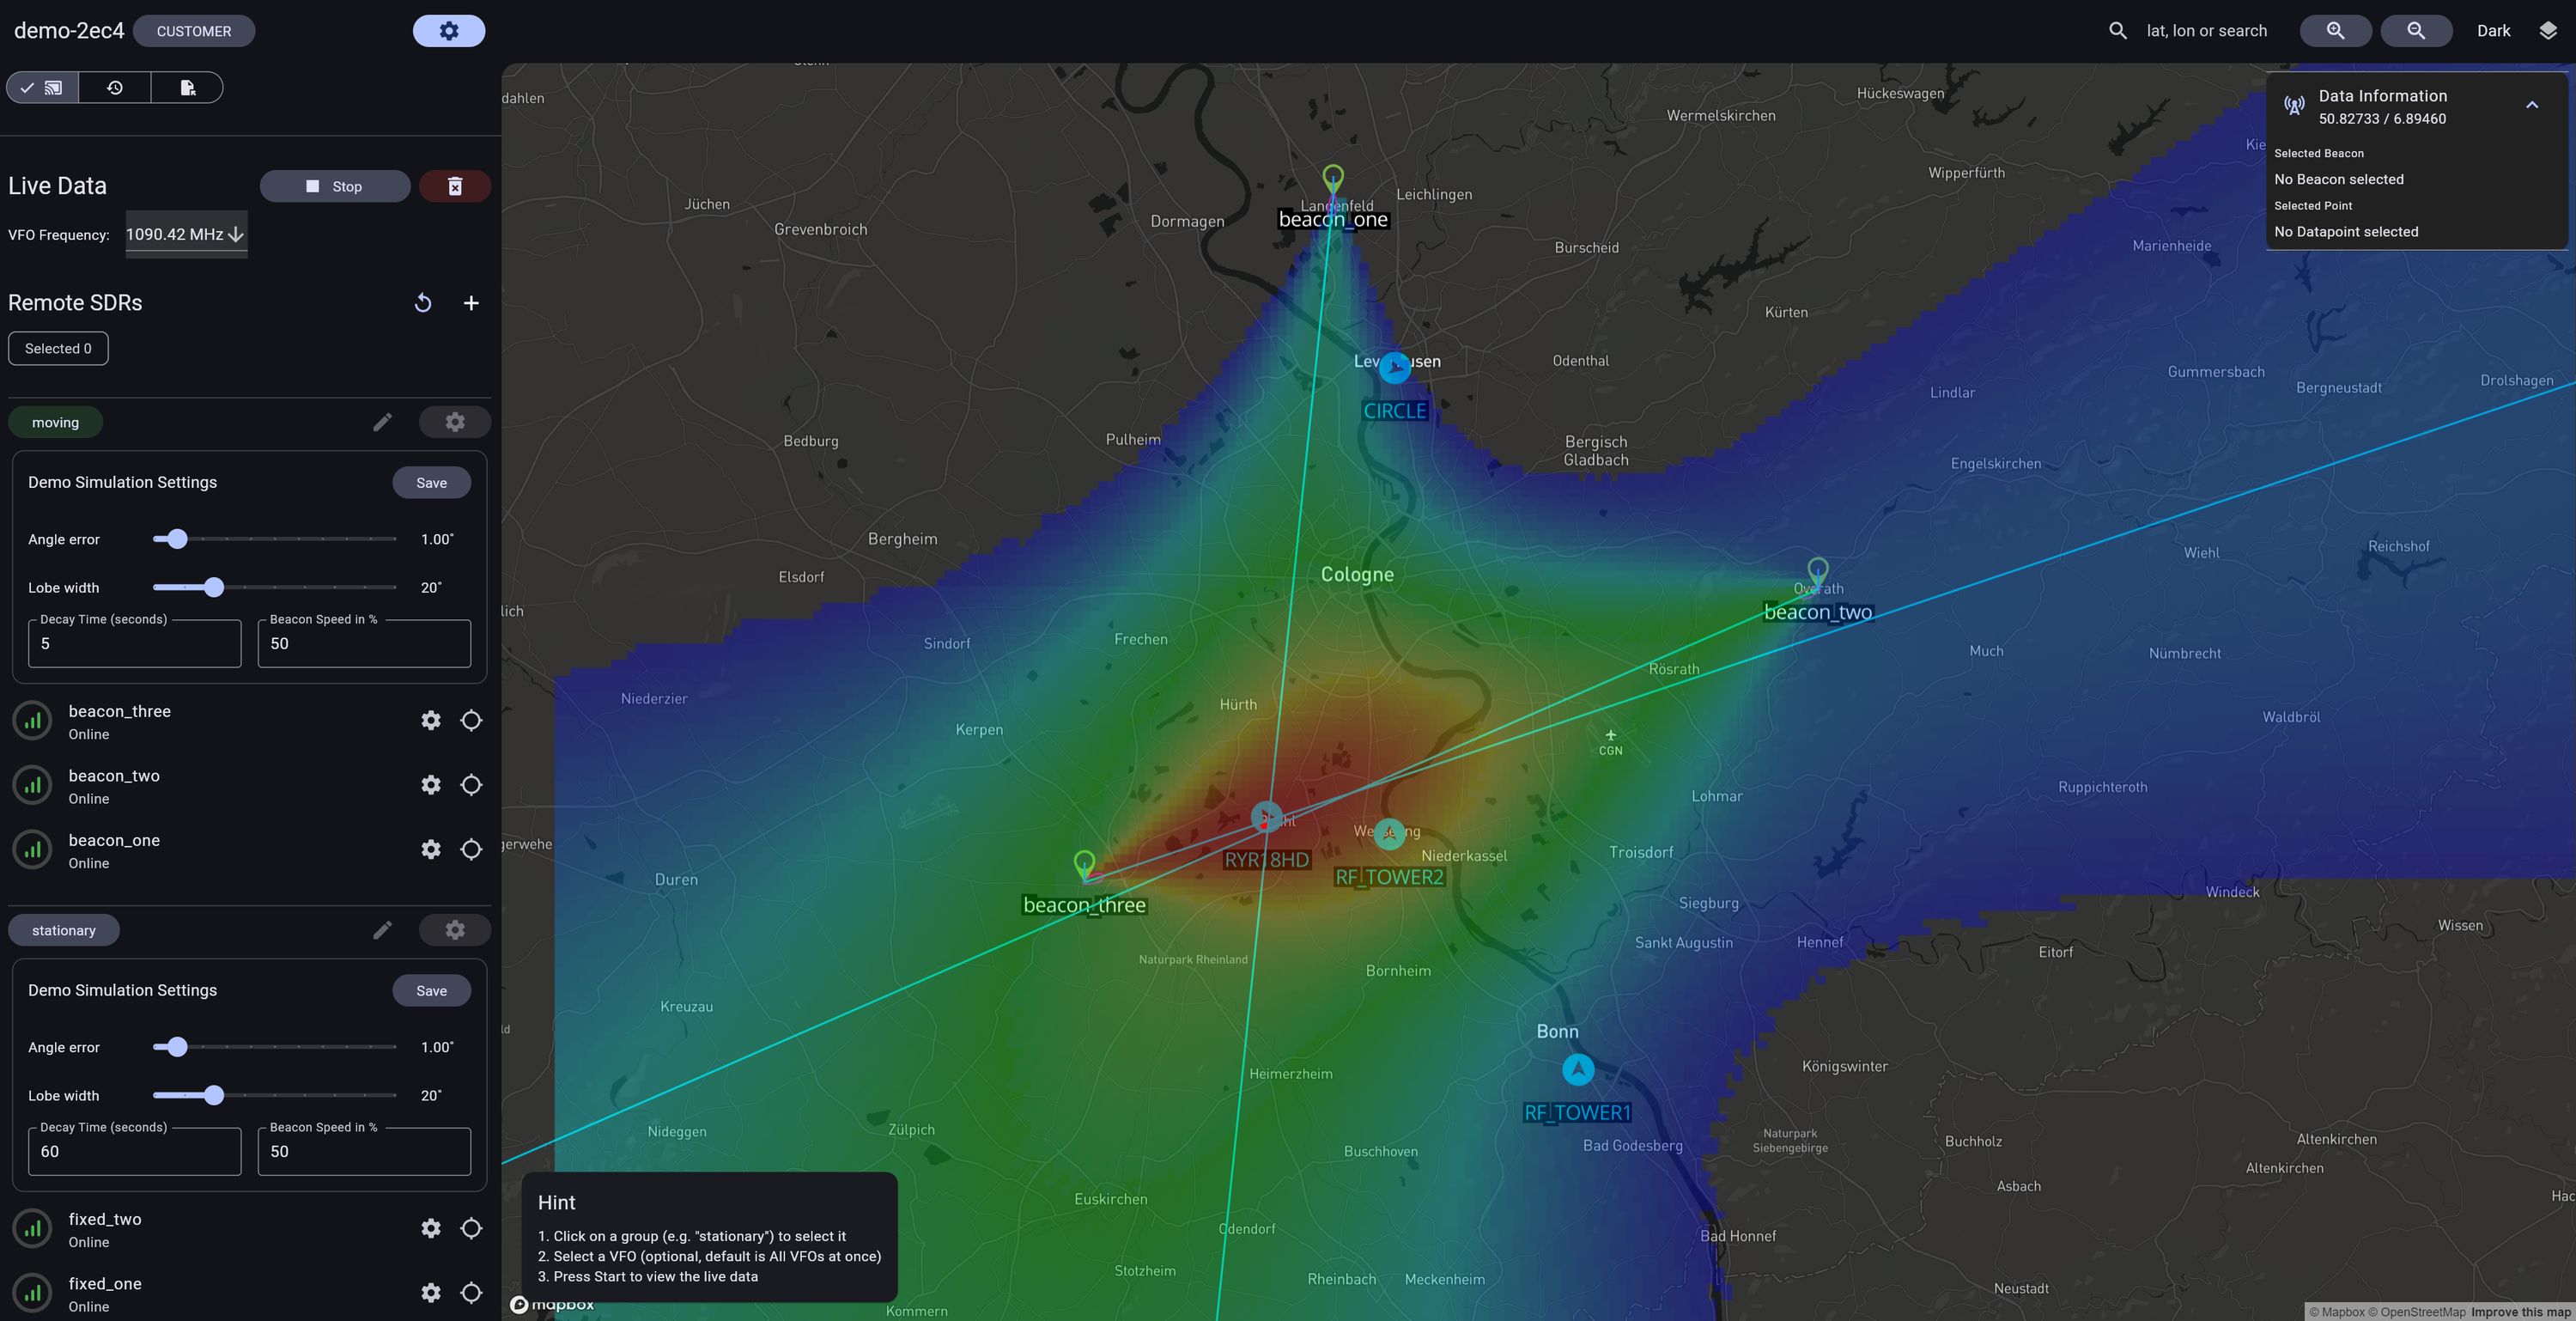The height and width of the screenshot is (1321, 2576).
Task: Locate beacon_three on the map
Action: tap(471, 721)
